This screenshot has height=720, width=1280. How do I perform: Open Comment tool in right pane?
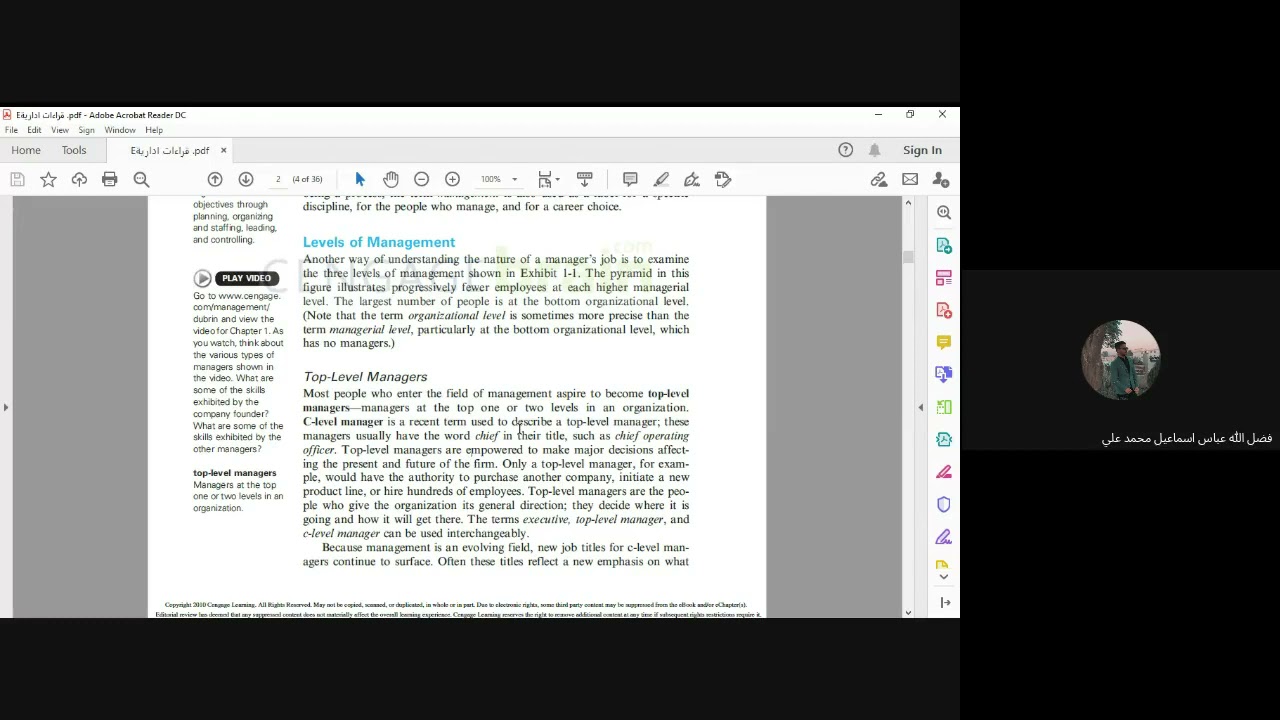tap(944, 342)
